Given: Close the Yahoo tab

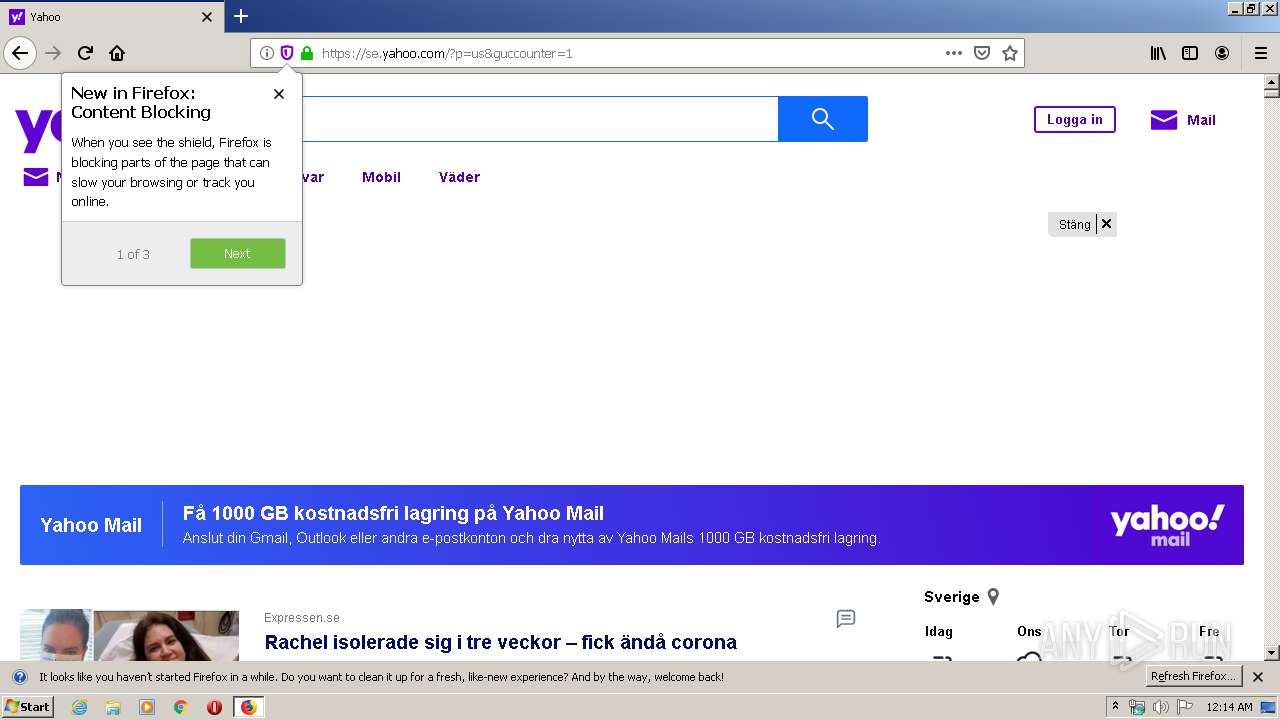Looking at the screenshot, I should pos(207,17).
